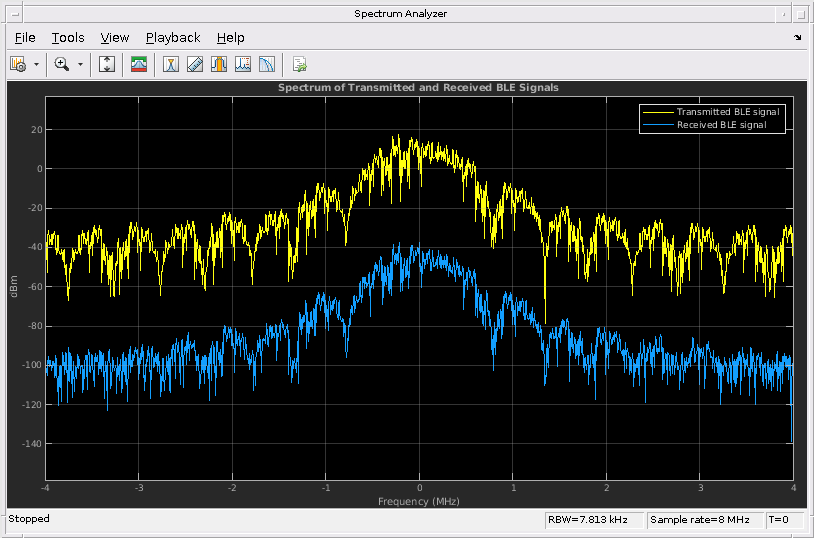Open the orange-bar Channel Measurements icon

point(219,64)
